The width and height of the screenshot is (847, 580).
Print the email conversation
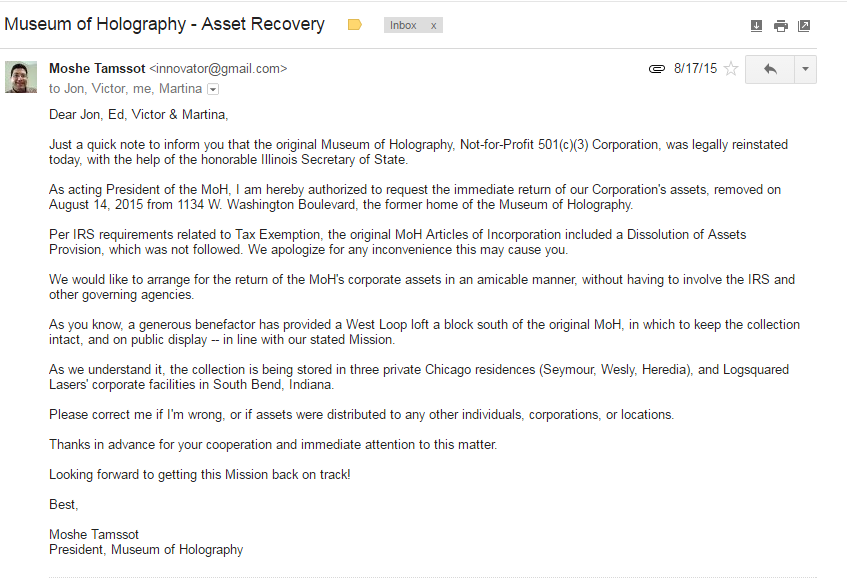(780, 26)
